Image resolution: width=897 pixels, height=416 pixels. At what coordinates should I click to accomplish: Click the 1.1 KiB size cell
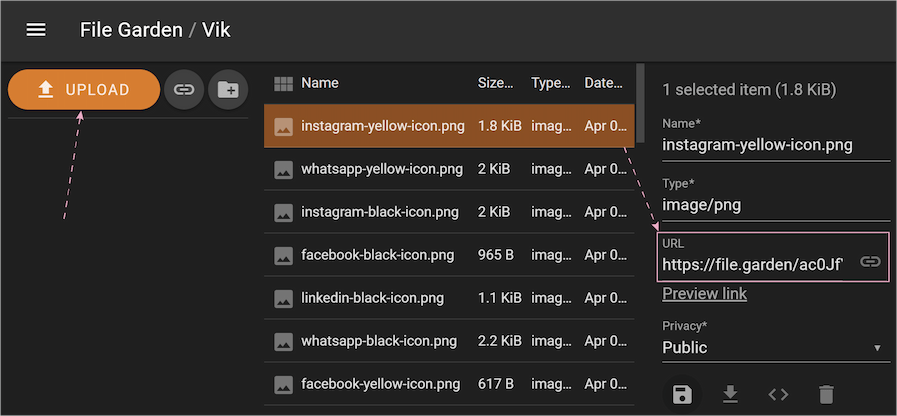[x=499, y=298]
